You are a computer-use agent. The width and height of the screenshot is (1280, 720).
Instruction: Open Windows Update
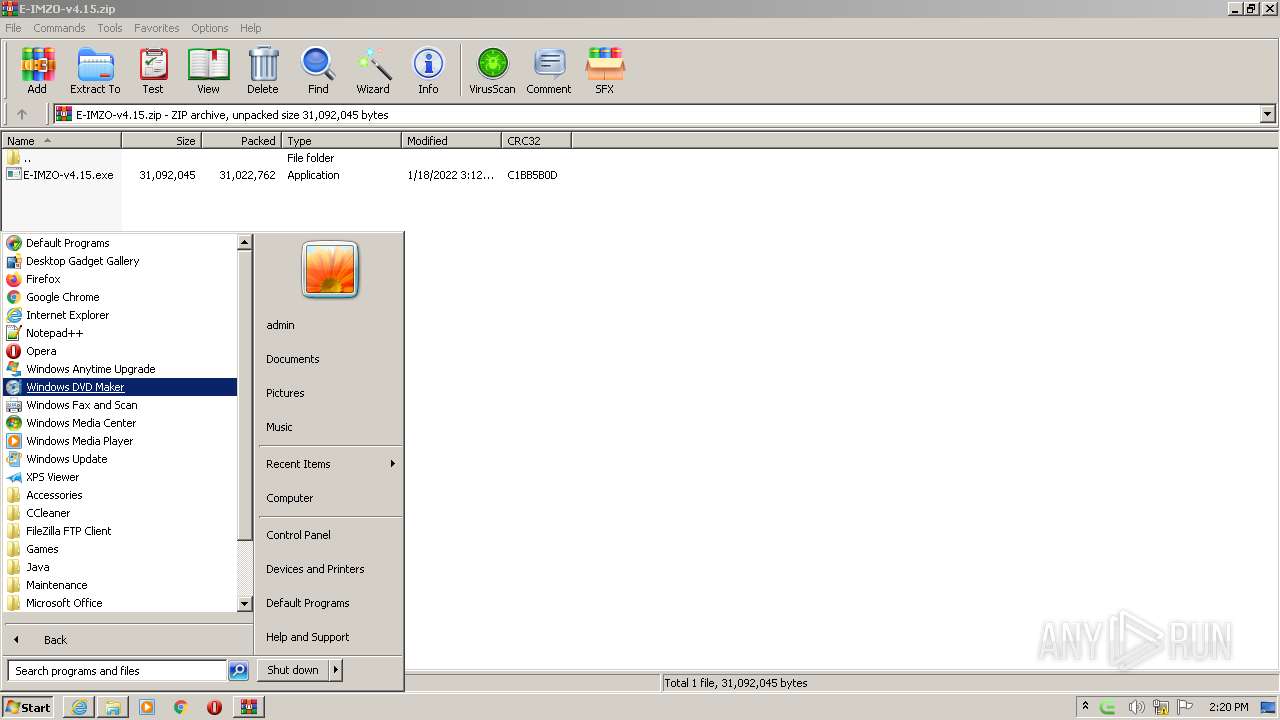(120, 459)
